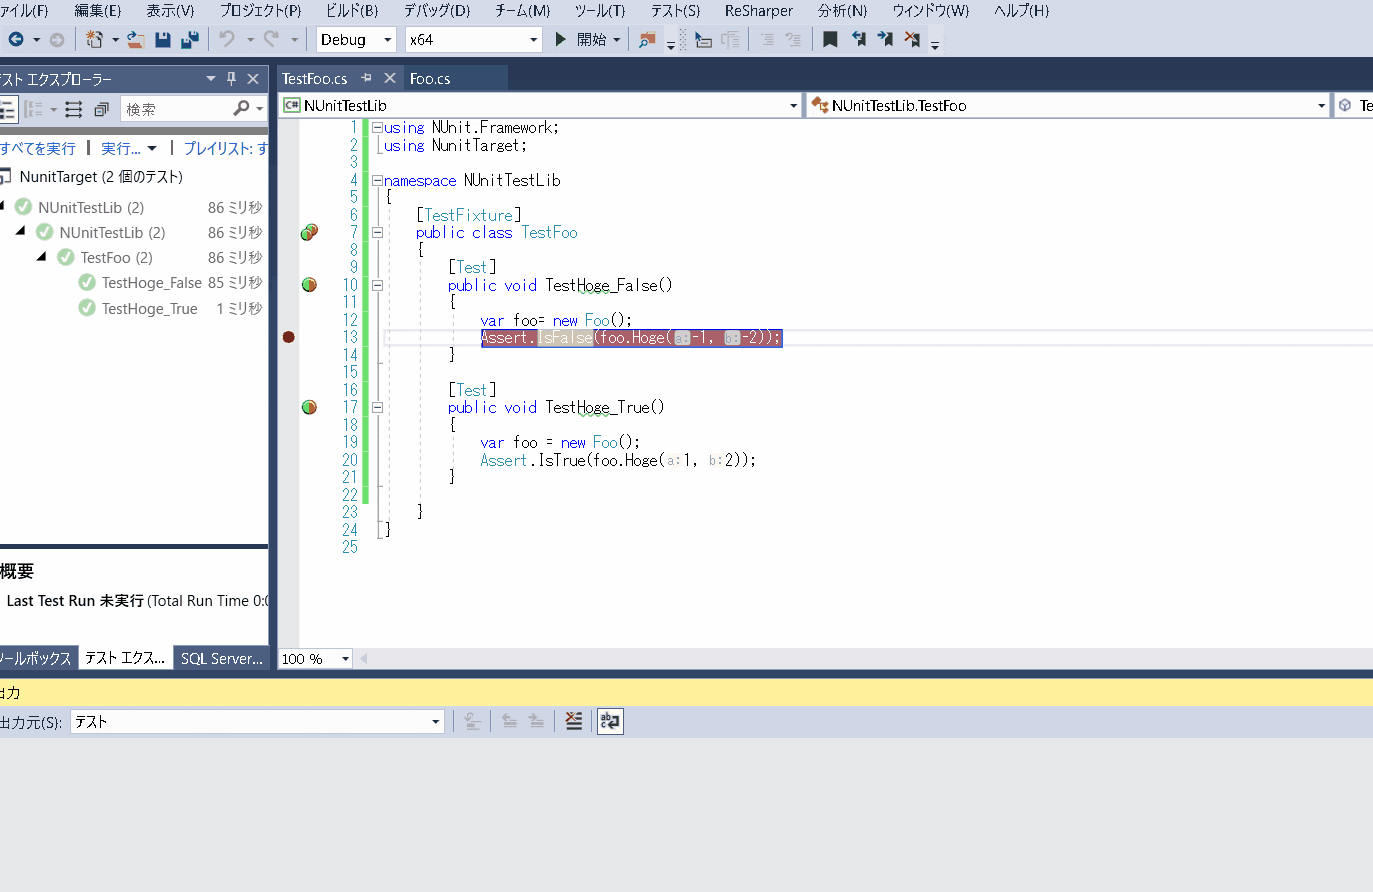Click the test status marker on line 17
Screen dimensions: 1373x892
[x=310, y=407]
